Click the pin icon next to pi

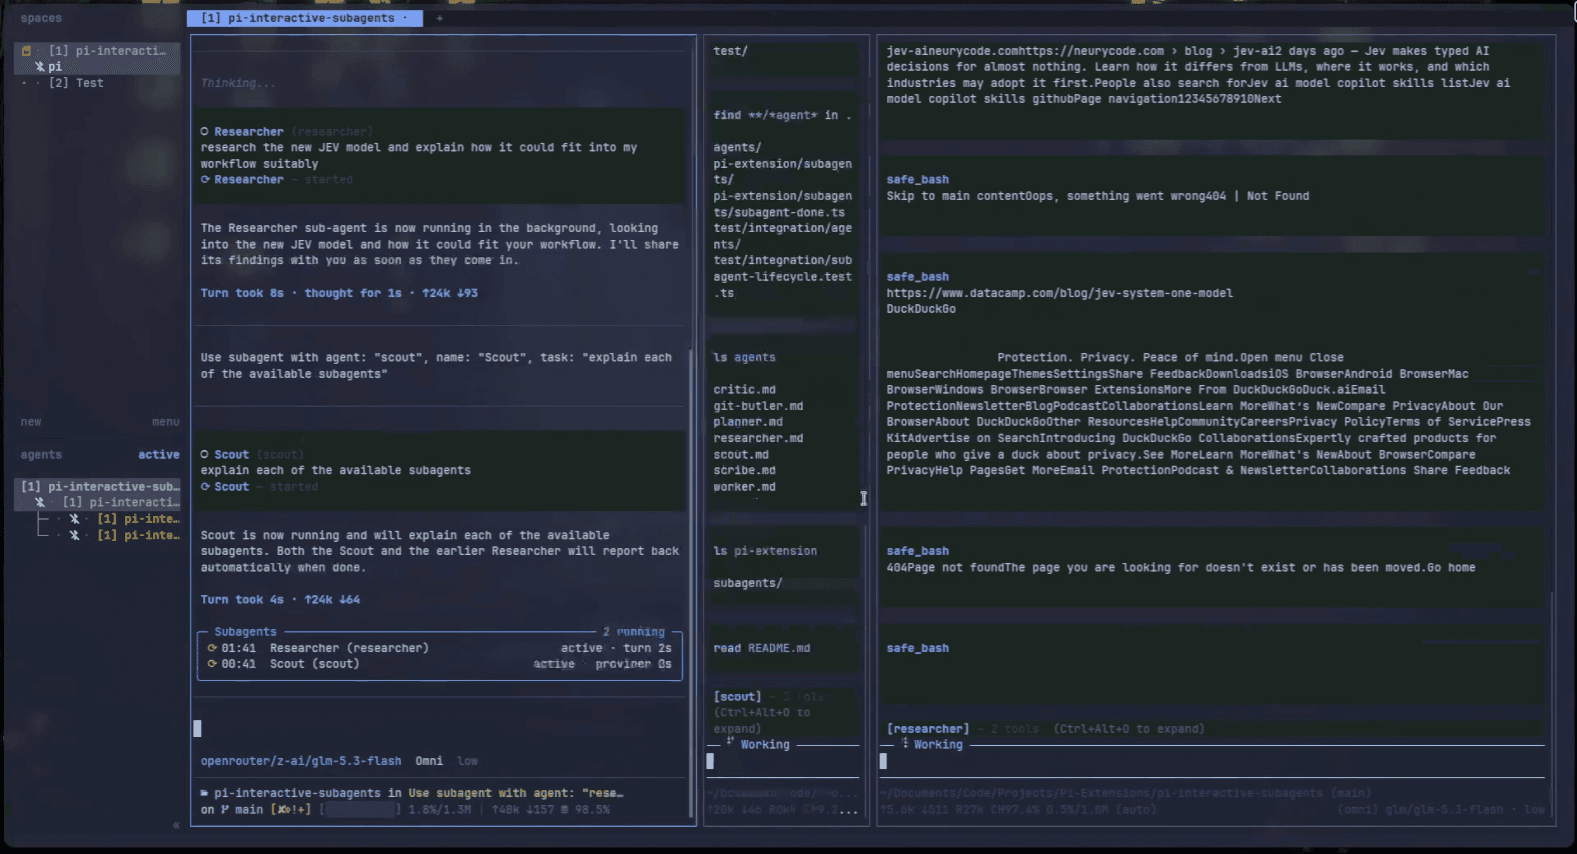pyautogui.click(x=40, y=67)
